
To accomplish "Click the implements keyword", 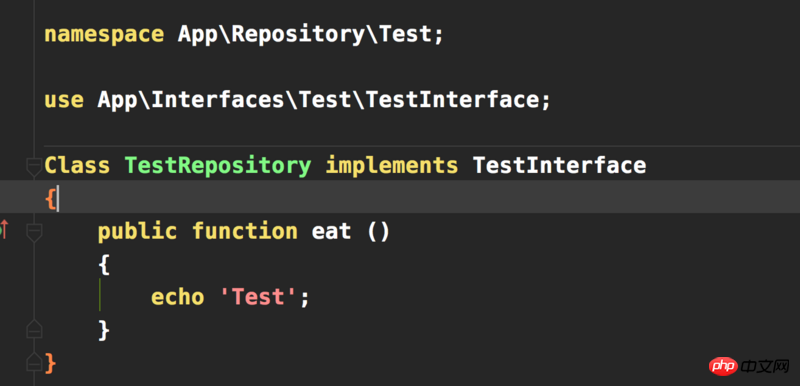I will coord(392,166).
